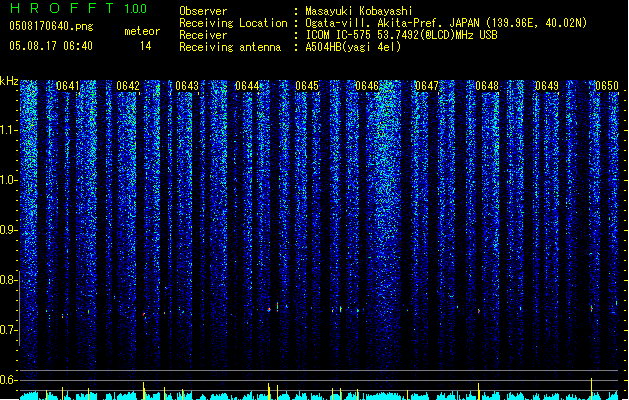
Task: Click the 0644 time marker
Action: pos(247,86)
